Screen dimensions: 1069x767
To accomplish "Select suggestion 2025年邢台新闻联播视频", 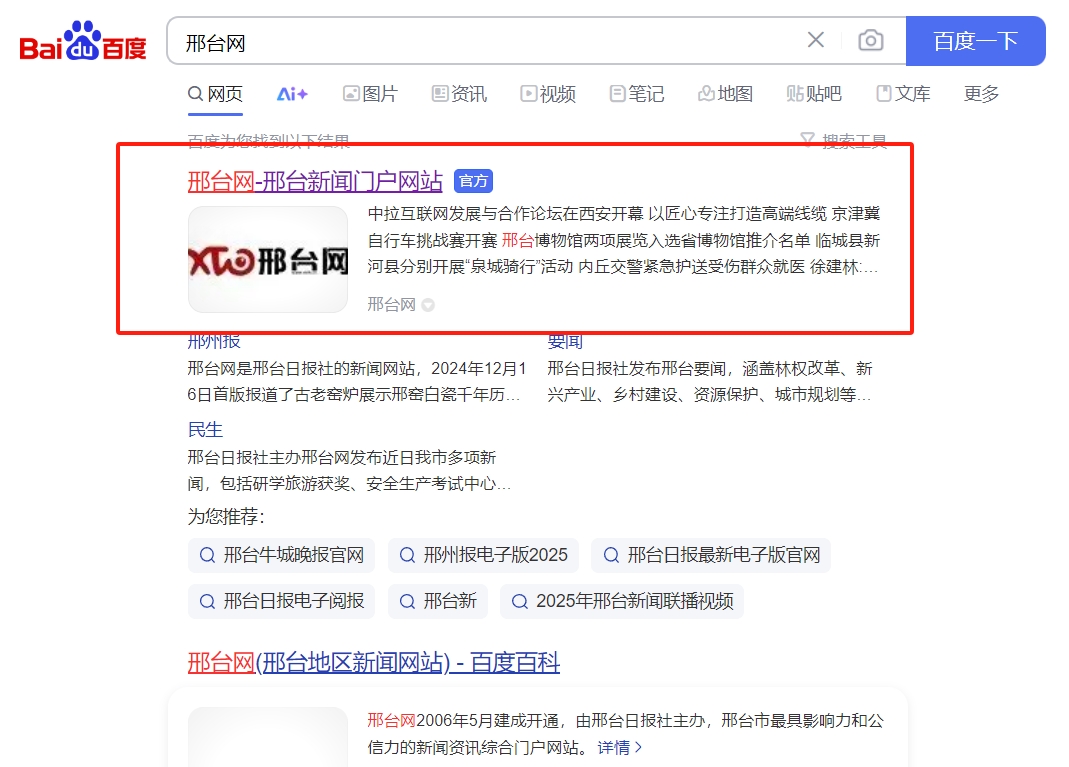I will coord(622,601).
